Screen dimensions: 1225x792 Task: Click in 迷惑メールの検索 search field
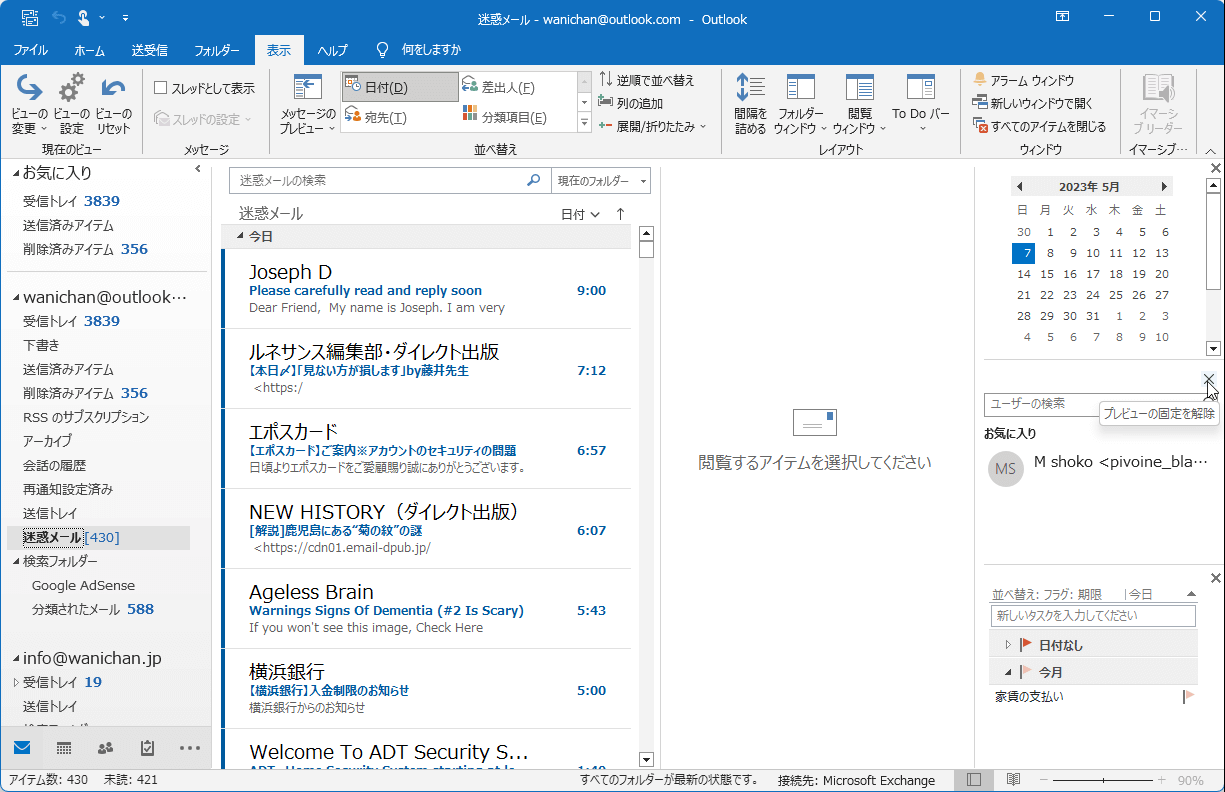tap(378, 181)
